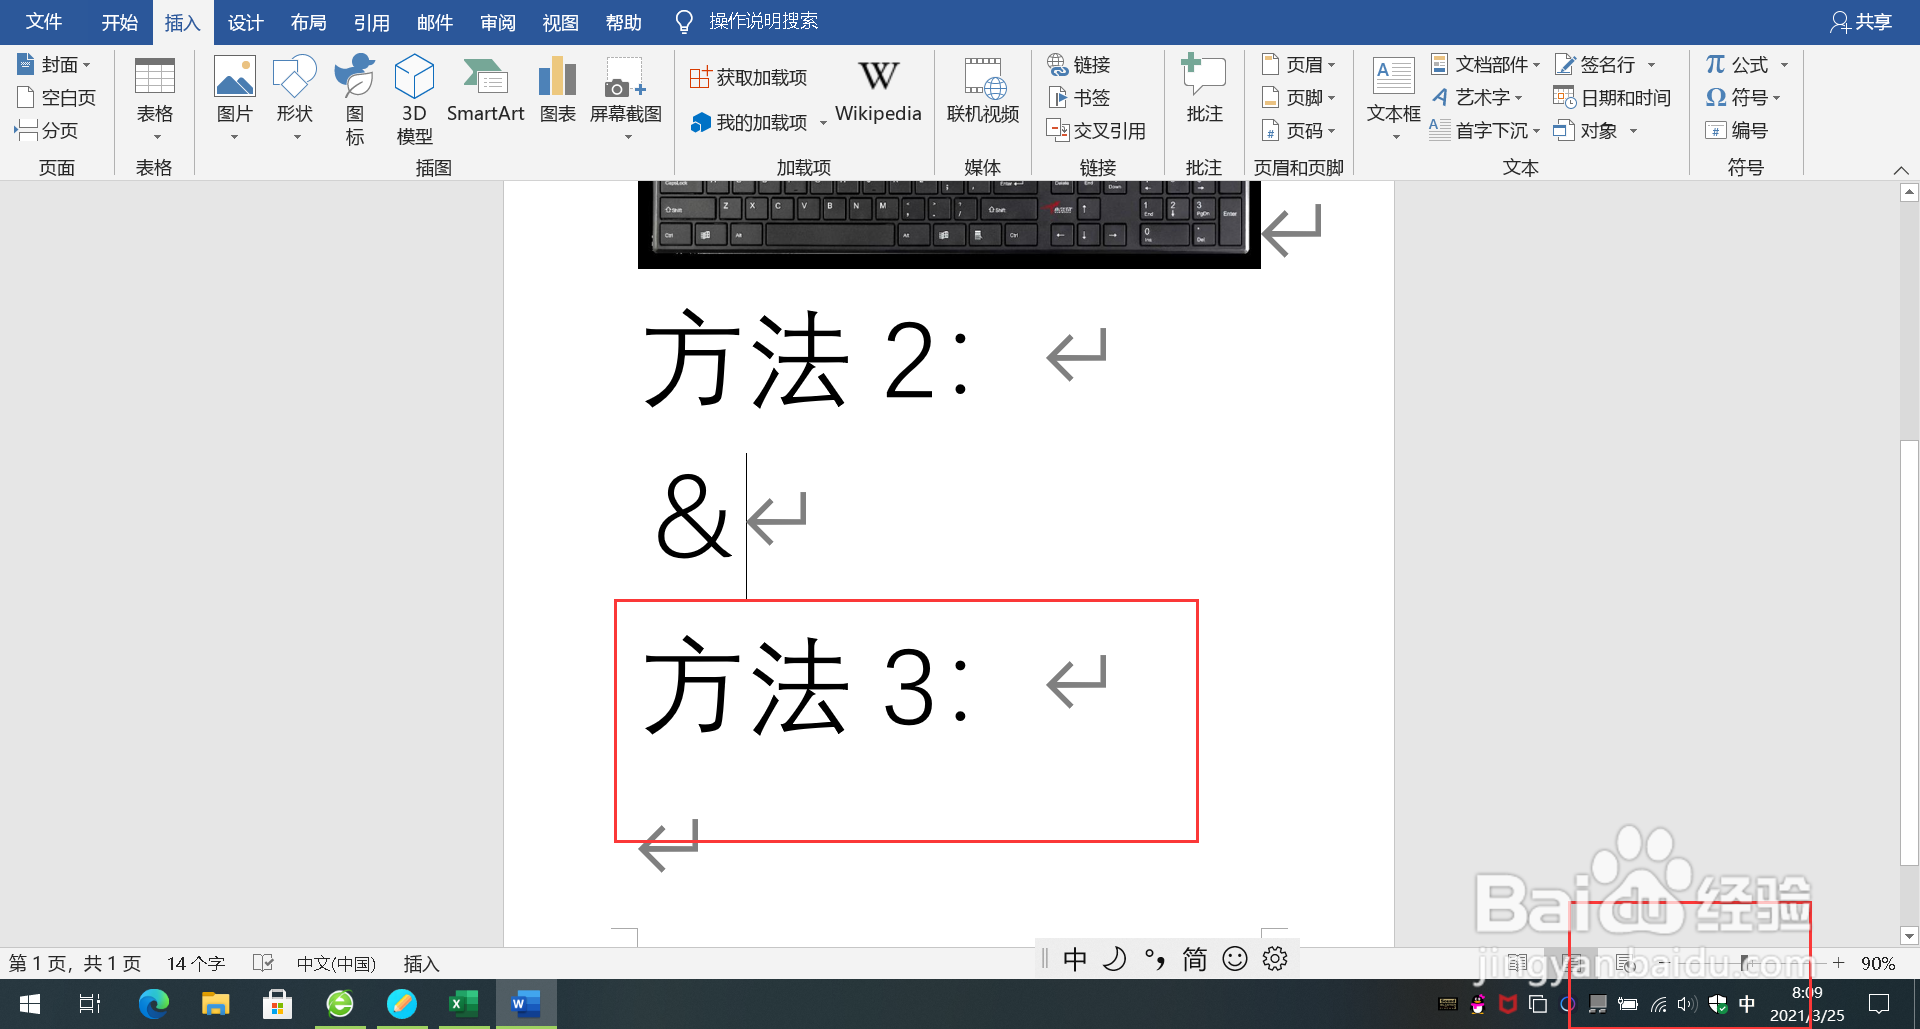Insert a Wikipedia add-in
The image size is (1920, 1029).
pyautogui.click(x=878, y=95)
